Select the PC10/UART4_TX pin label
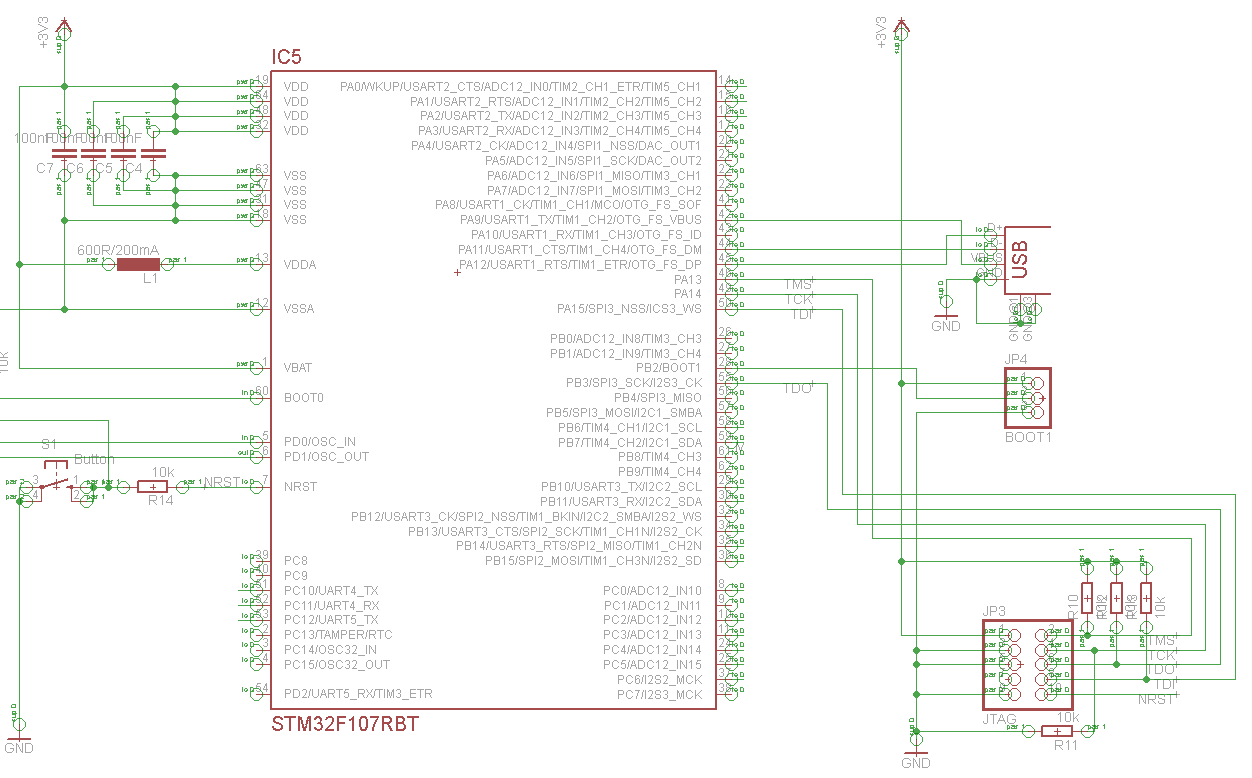 coord(331,591)
